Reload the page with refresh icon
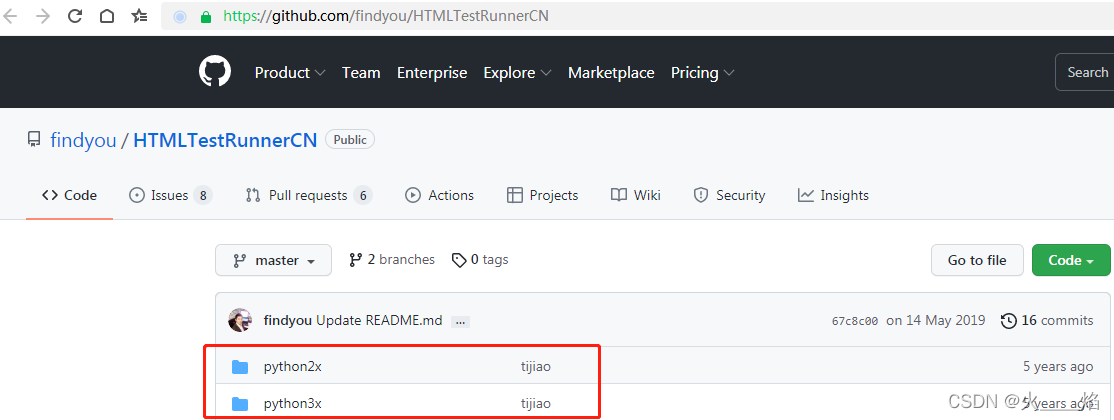The height and width of the screenshot is (420, 1114). tap(75, 16)
